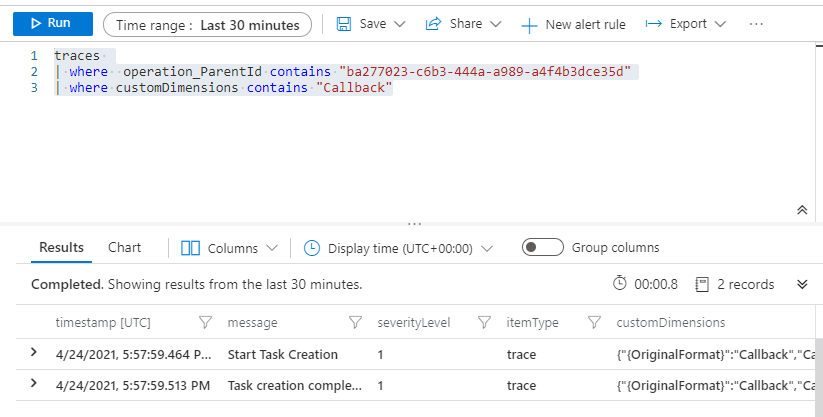Collapse the query editor with double chevron
Image resolution: width=823 pixels, height=417 pixels.
point(801,210)
